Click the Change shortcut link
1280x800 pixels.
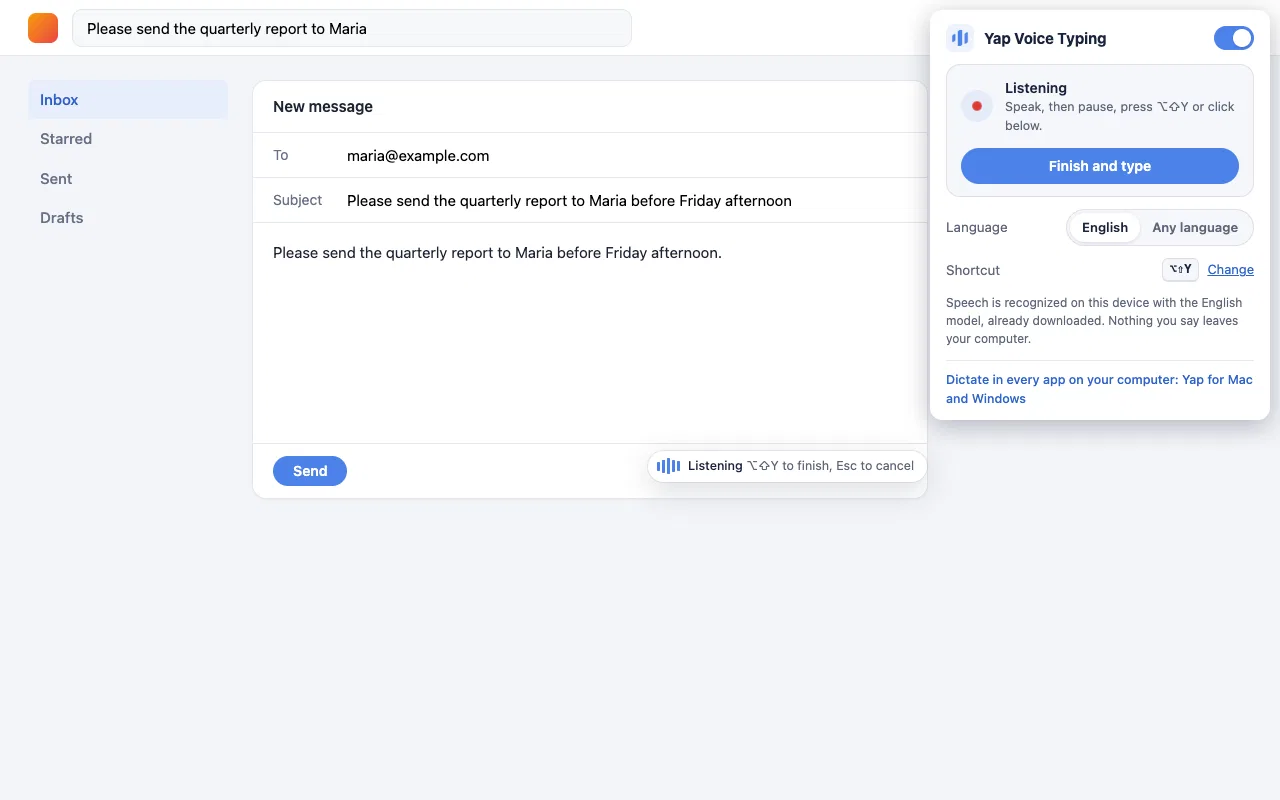coord(1230,270)
